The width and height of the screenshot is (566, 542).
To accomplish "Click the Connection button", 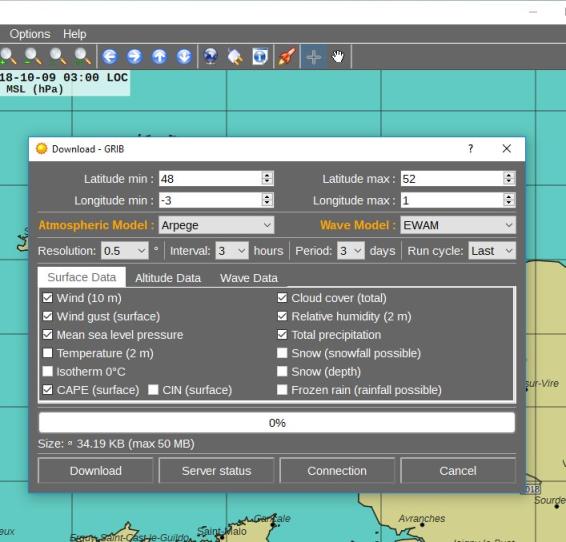I will (337, 471).
